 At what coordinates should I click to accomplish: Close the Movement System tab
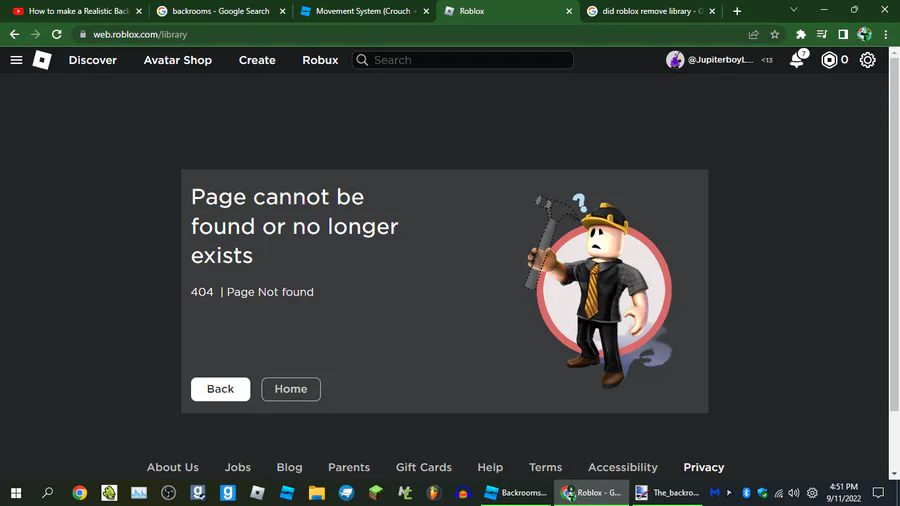[426, 11]
